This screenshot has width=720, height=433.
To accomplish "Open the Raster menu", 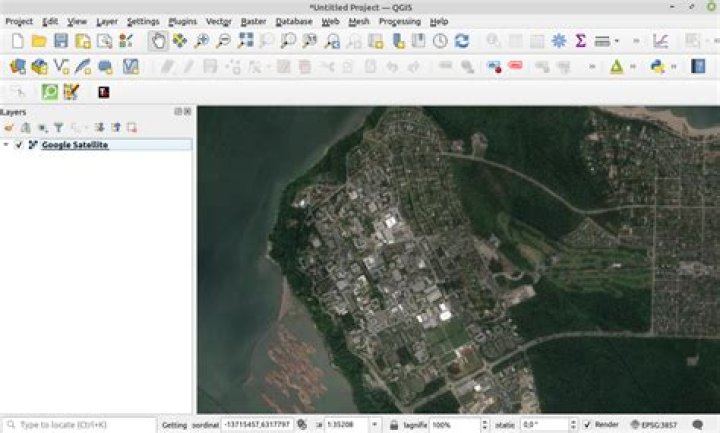I will tap(253, 22).
